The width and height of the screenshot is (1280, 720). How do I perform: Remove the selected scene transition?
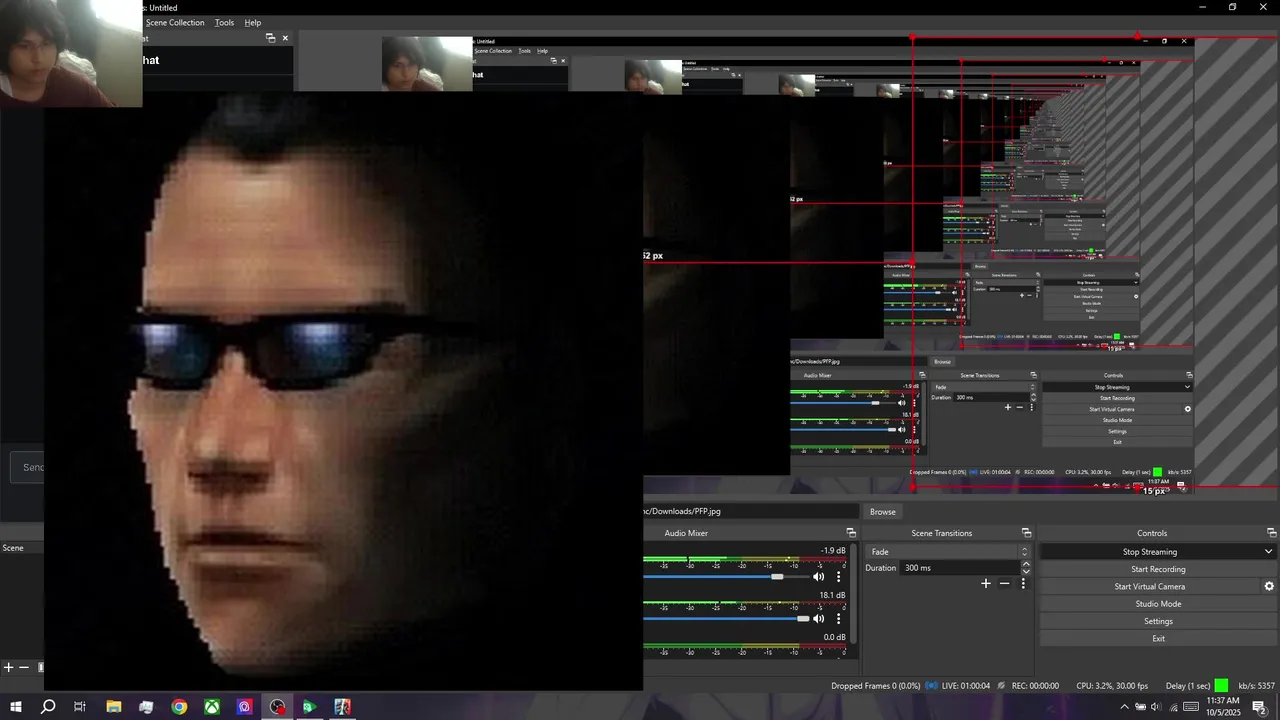point(1005,583)
